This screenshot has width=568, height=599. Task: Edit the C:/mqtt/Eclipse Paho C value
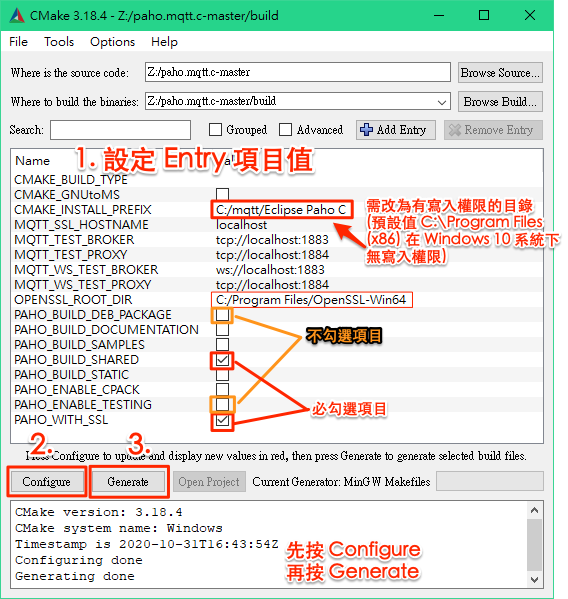281,210
